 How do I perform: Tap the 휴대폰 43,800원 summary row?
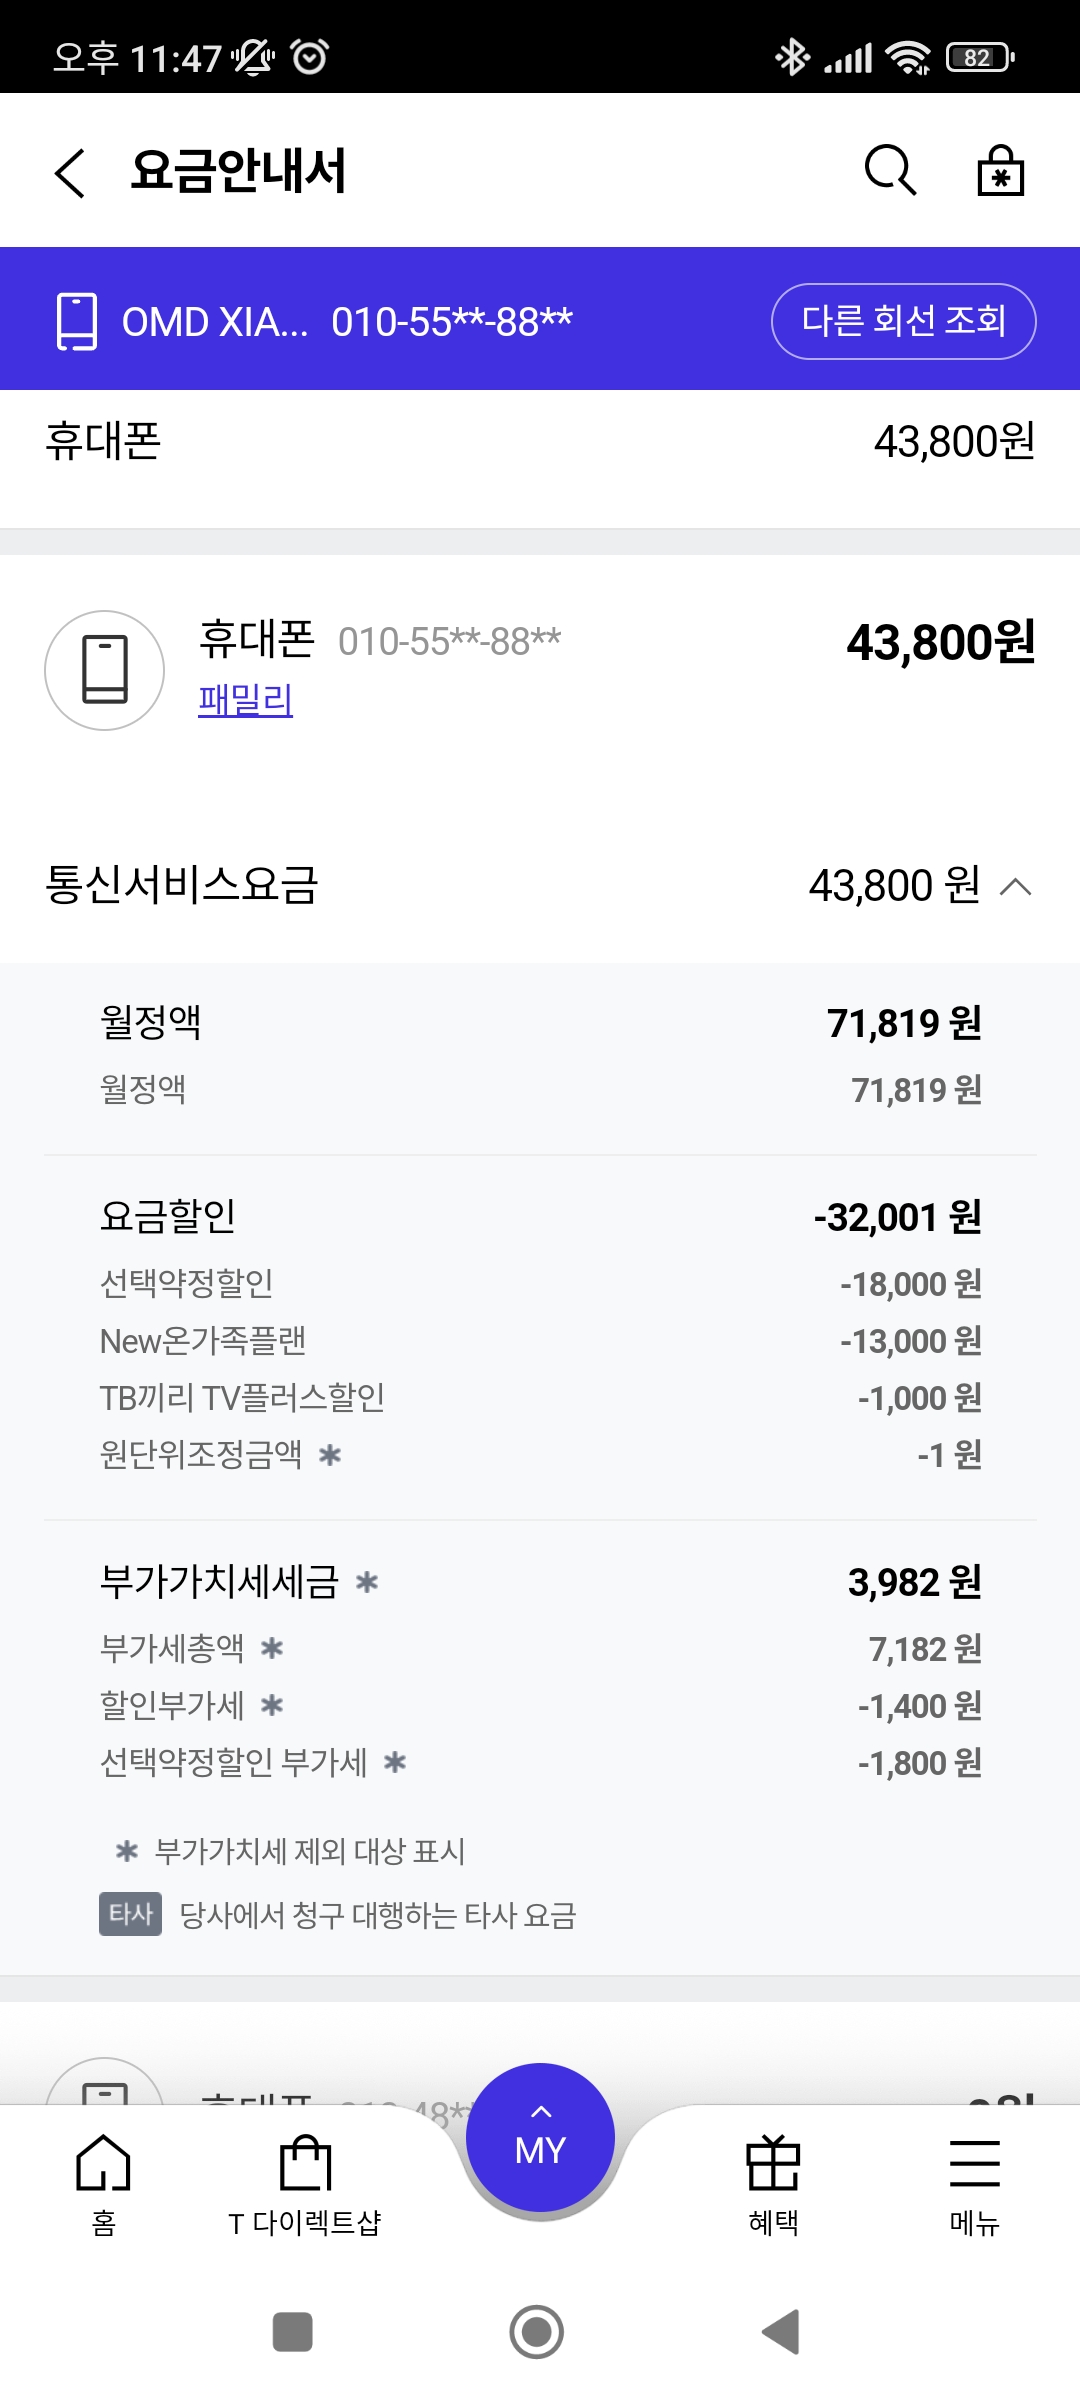[540, 441]
